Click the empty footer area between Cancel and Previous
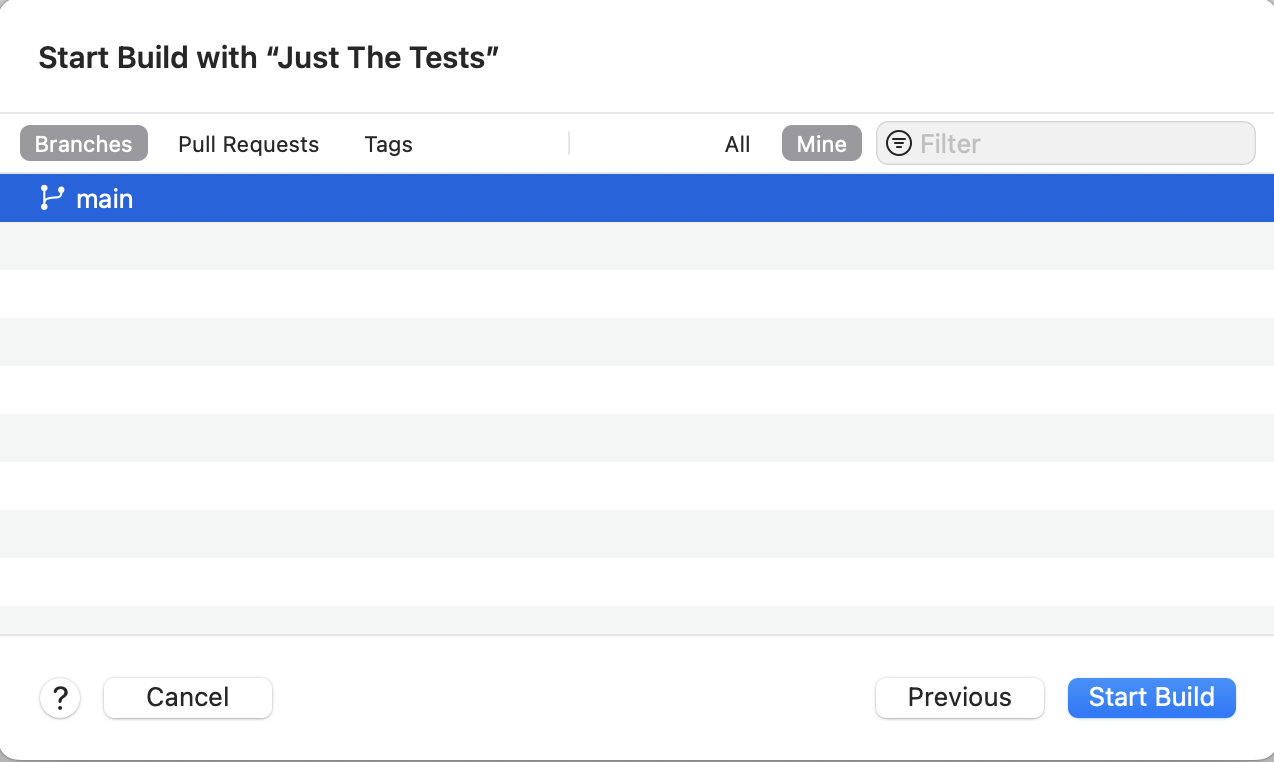 tap(570, 697)
